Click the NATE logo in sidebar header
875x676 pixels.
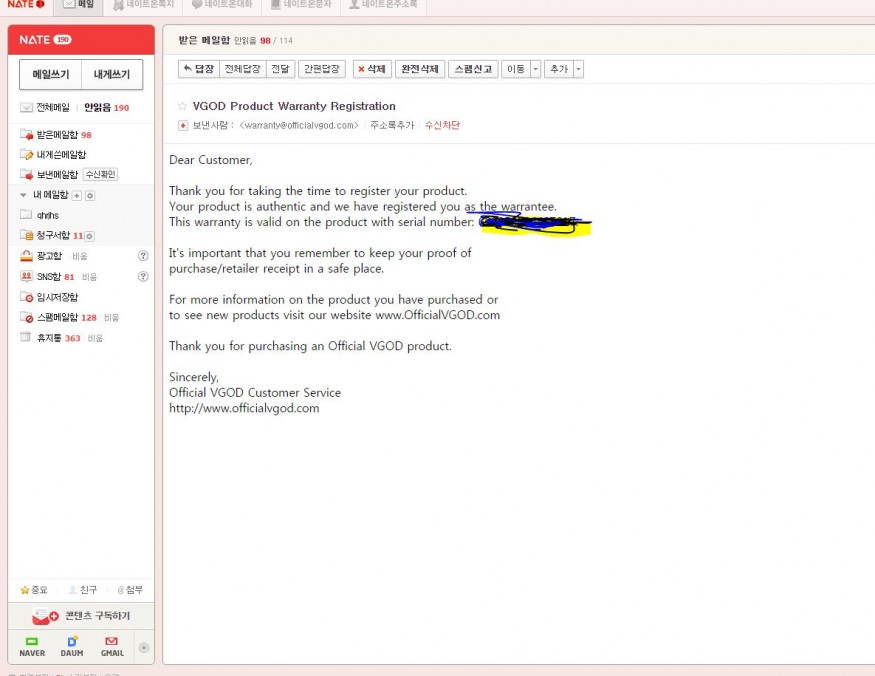point(34,40)
